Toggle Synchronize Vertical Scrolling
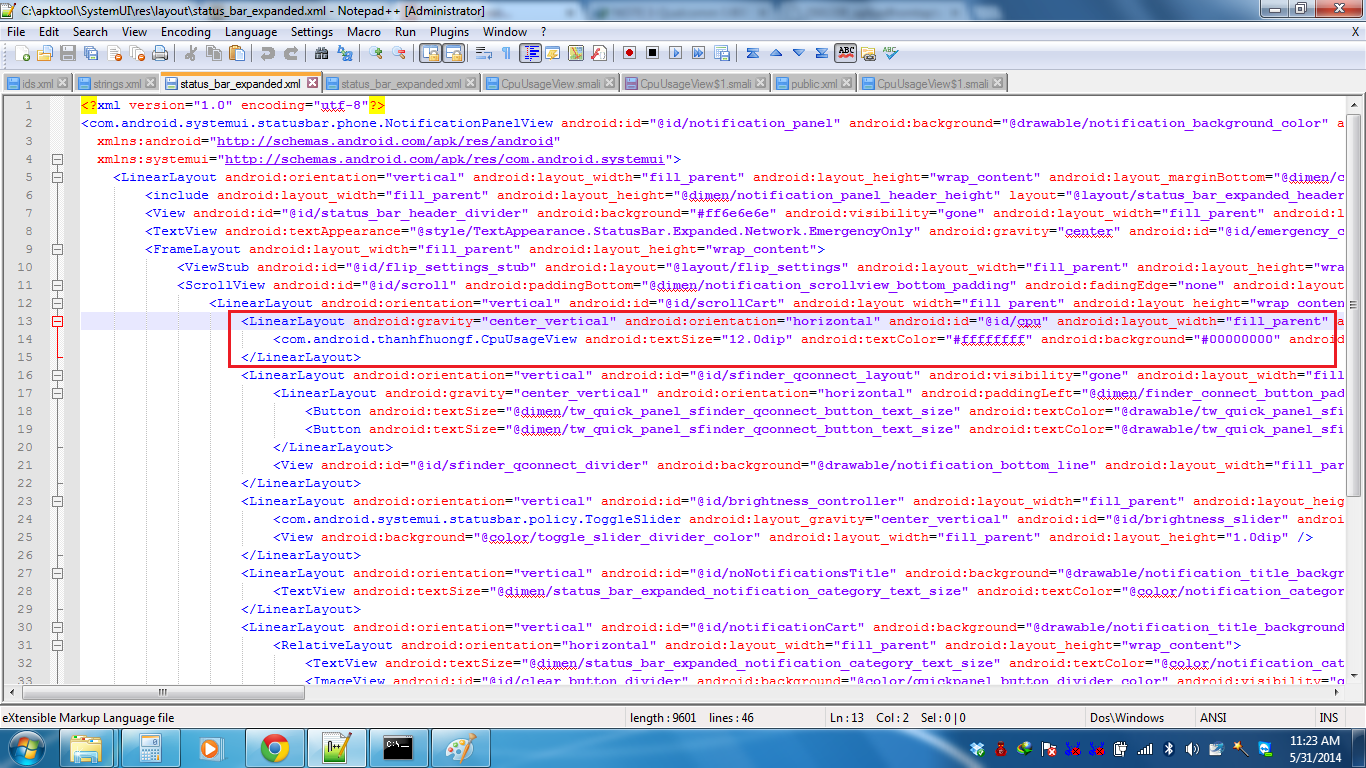Image resolution: width=1366 pixels, height=768 pixels. (430, 53)
